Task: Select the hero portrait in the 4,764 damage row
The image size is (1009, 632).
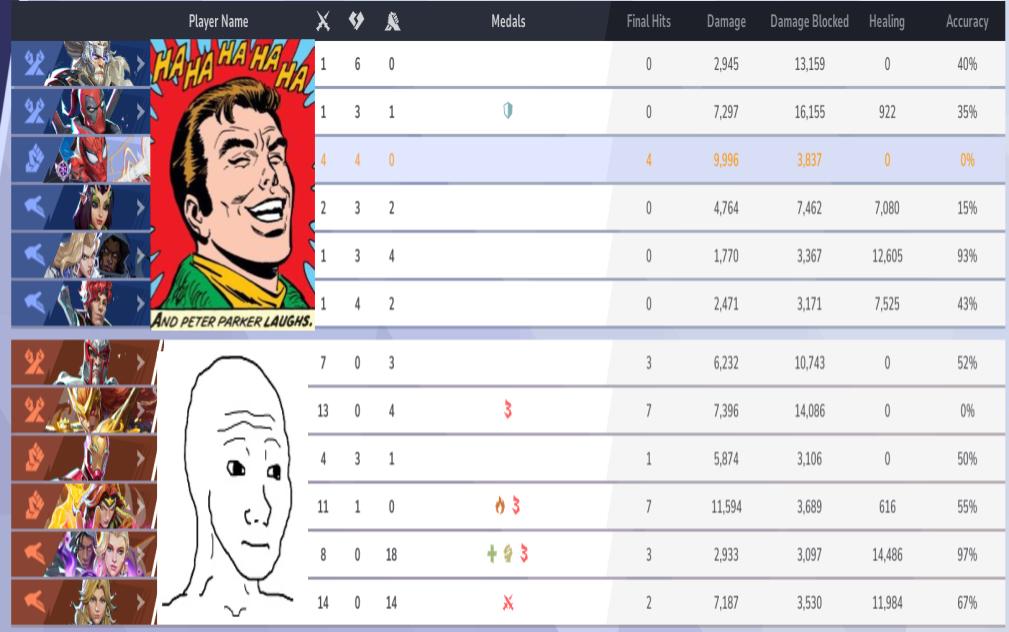Action: coord(95,208)
